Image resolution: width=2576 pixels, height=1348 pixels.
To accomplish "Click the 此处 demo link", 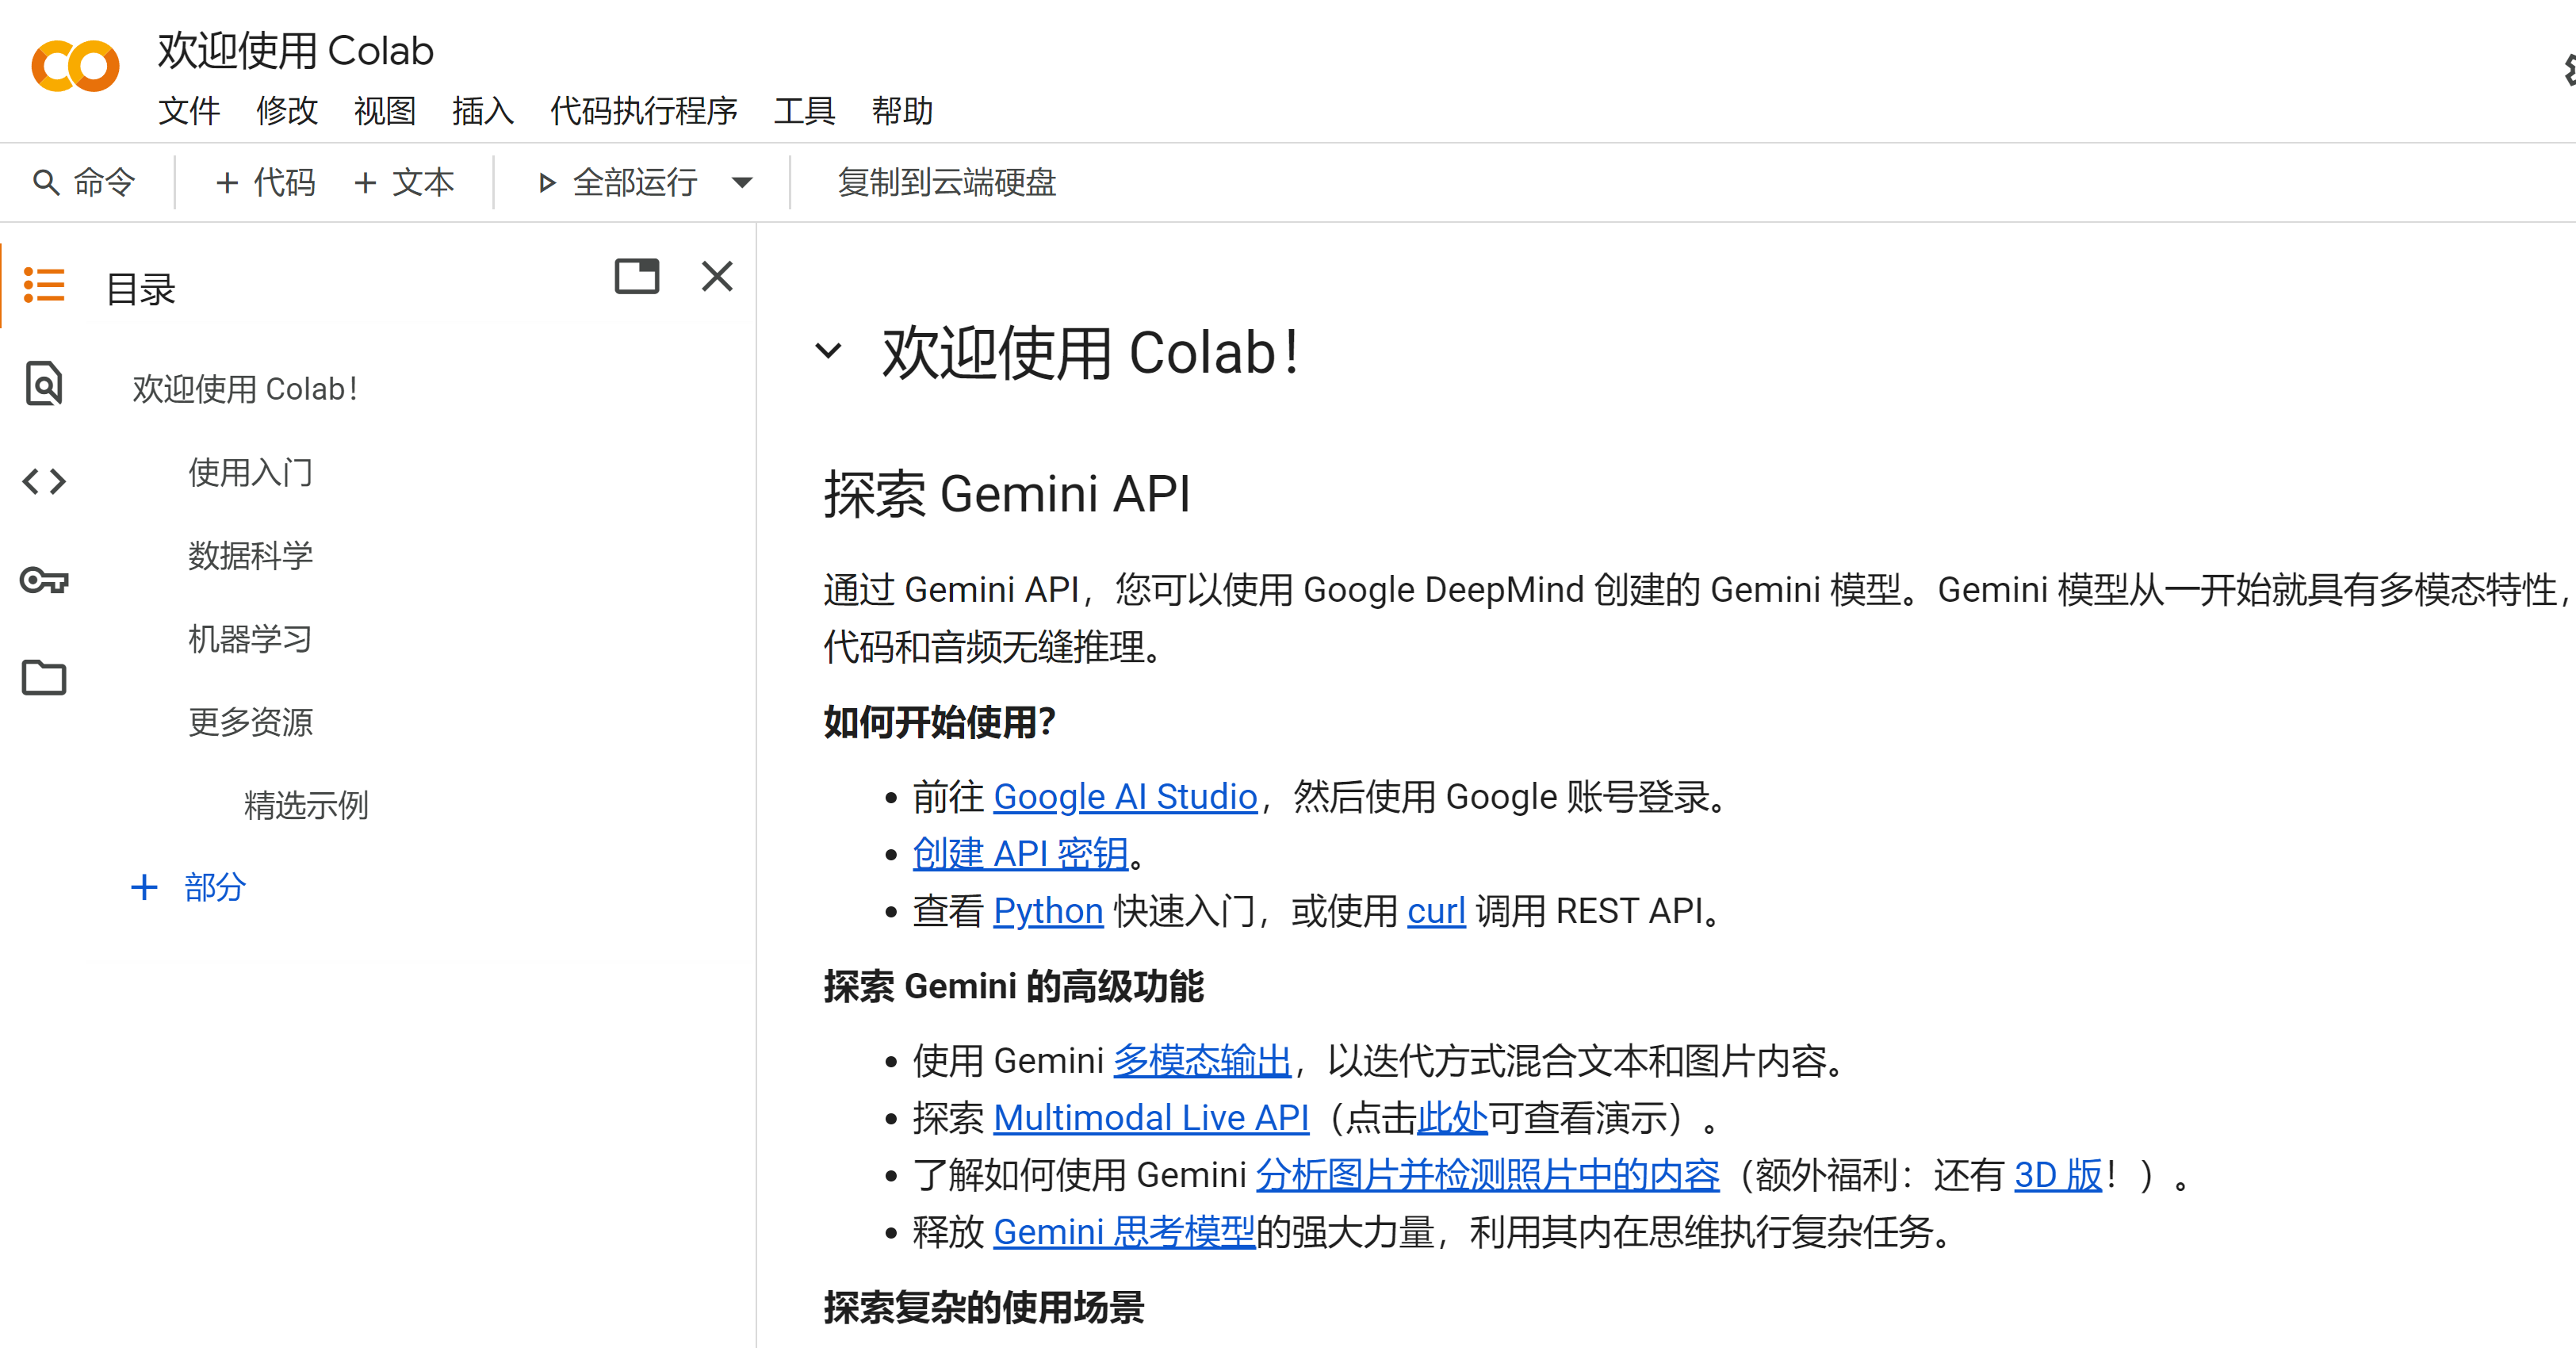I will pos(1453,1117).
